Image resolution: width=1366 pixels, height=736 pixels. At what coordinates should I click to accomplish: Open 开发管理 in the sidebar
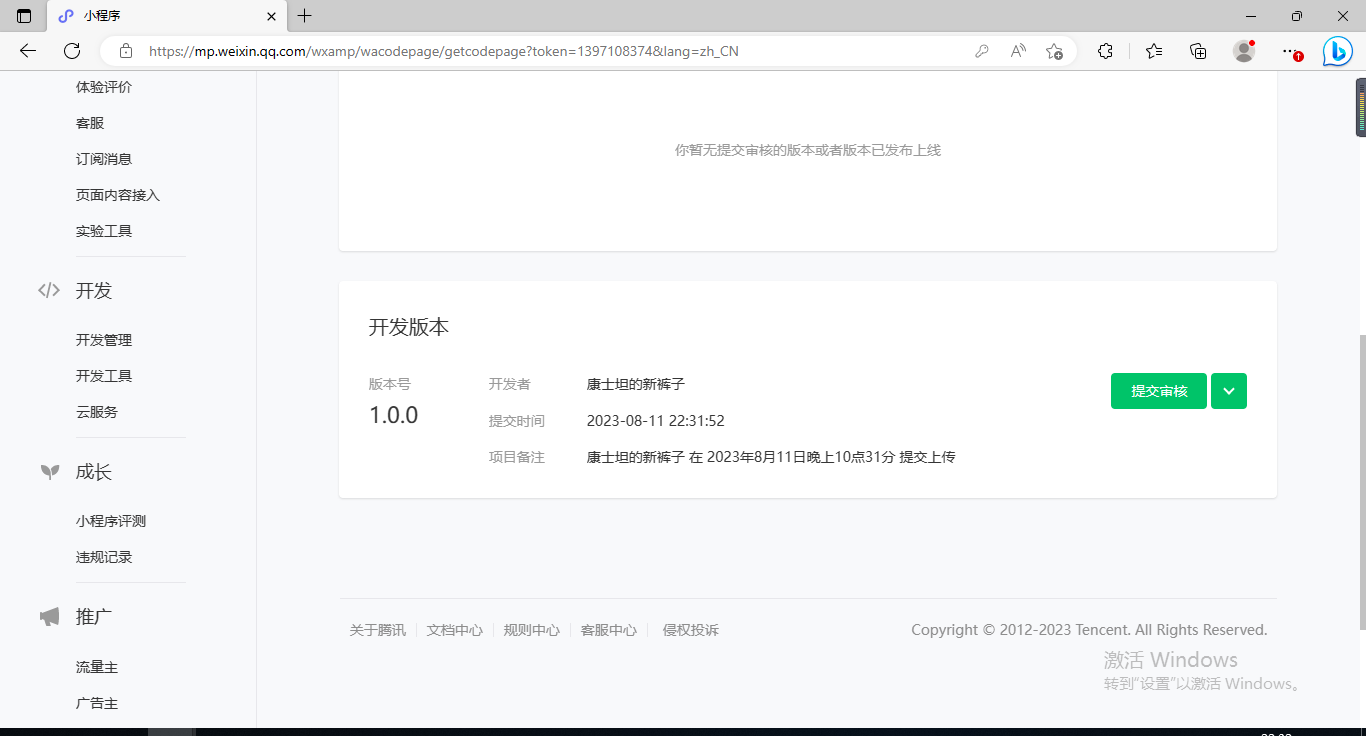coord(104,340)
